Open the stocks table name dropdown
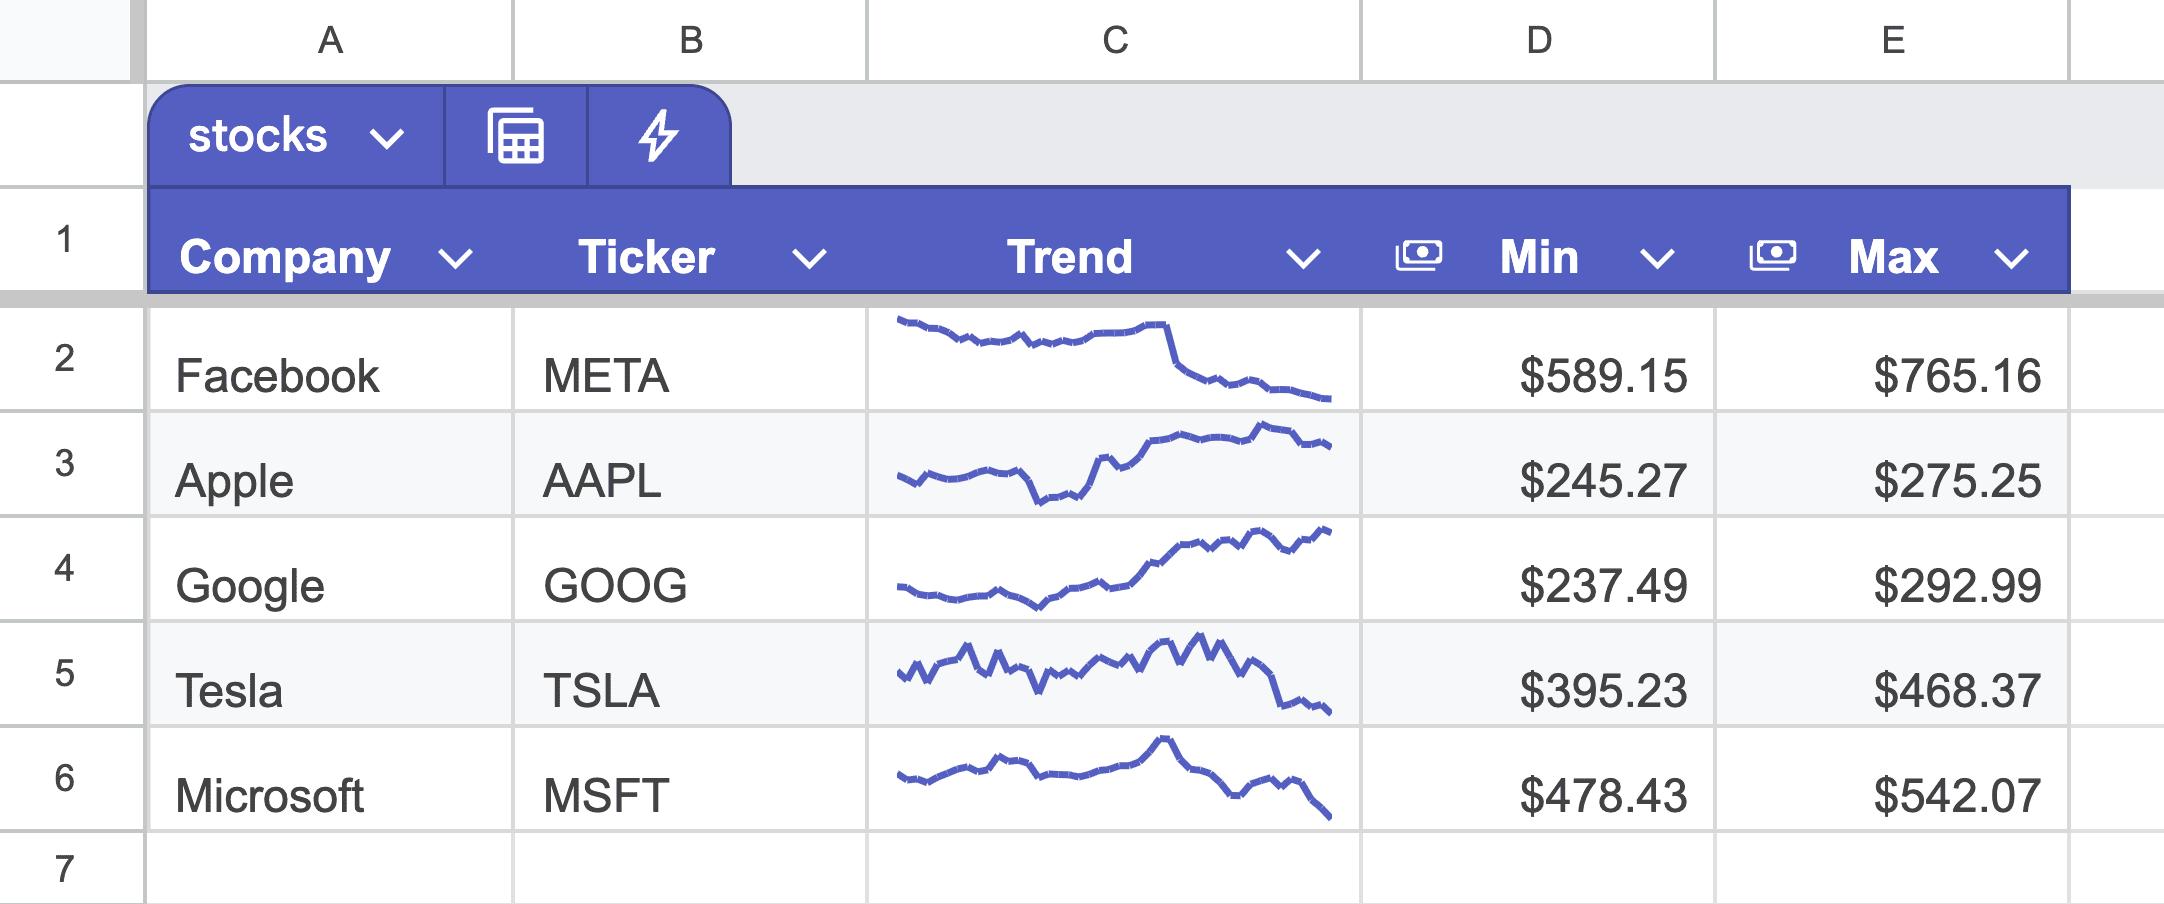This screenshot has width=2164, height=904. coord(386,138)
